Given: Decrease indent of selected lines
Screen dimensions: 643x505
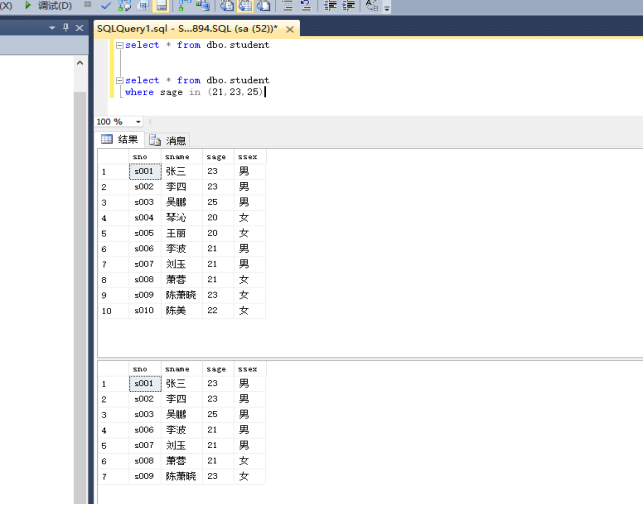Looking at the screenshot, I should coord(330,5).
